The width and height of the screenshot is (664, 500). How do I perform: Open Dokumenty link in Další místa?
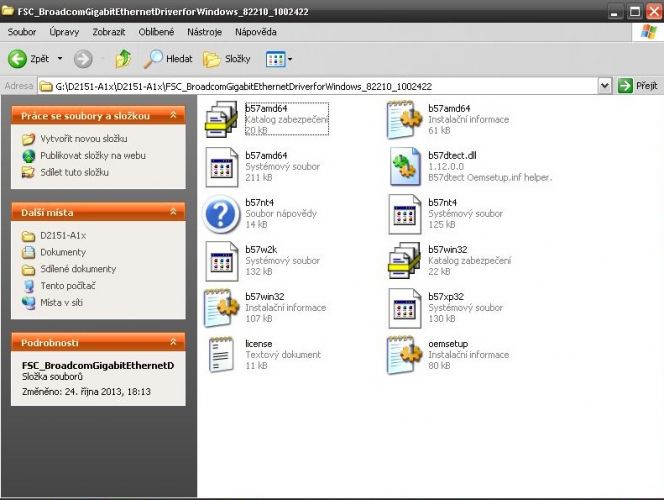click(x=63, y=252)
